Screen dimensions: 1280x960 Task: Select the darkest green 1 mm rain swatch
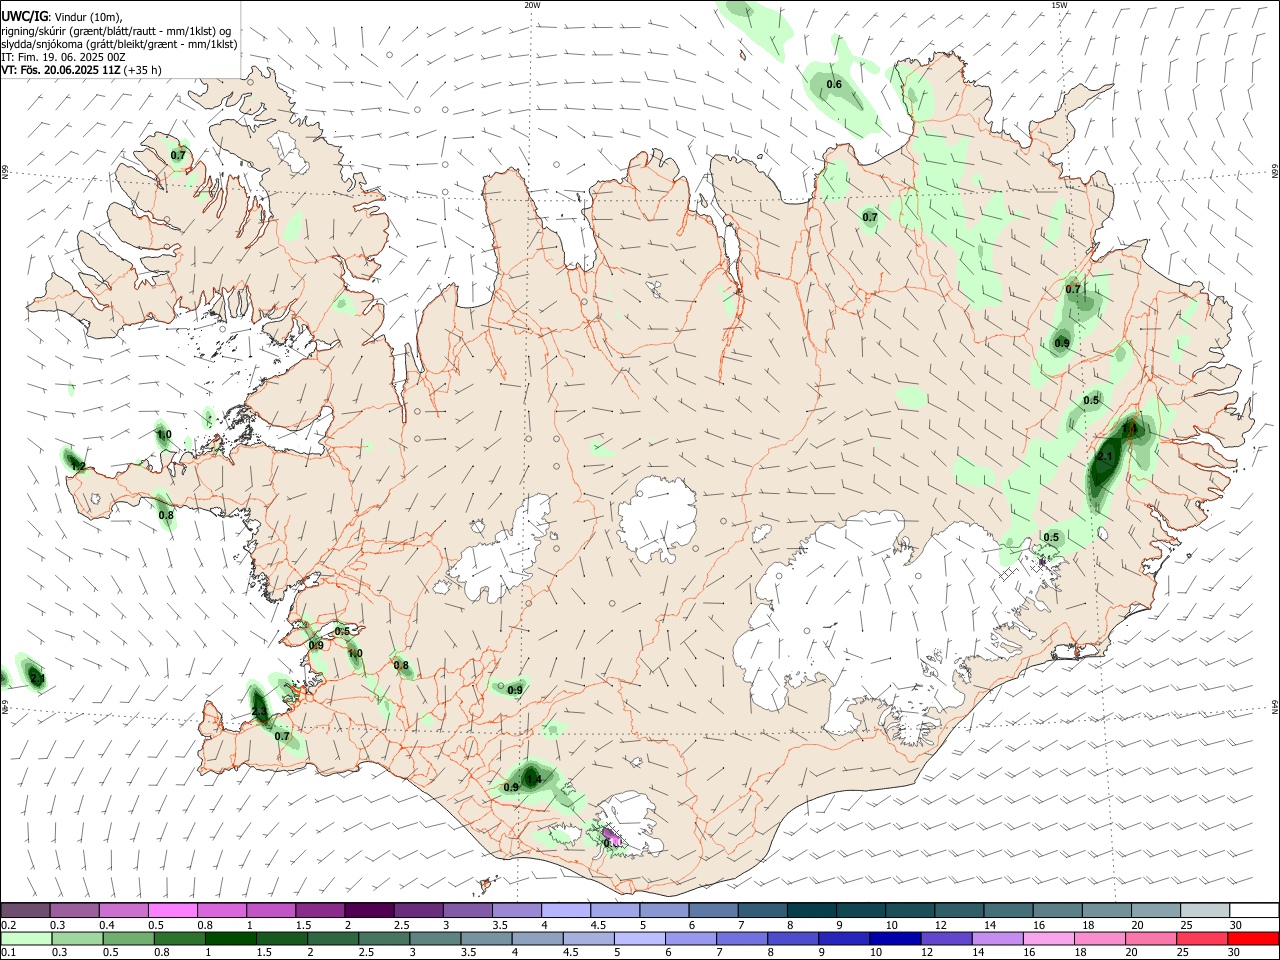(x=229, y=938)
